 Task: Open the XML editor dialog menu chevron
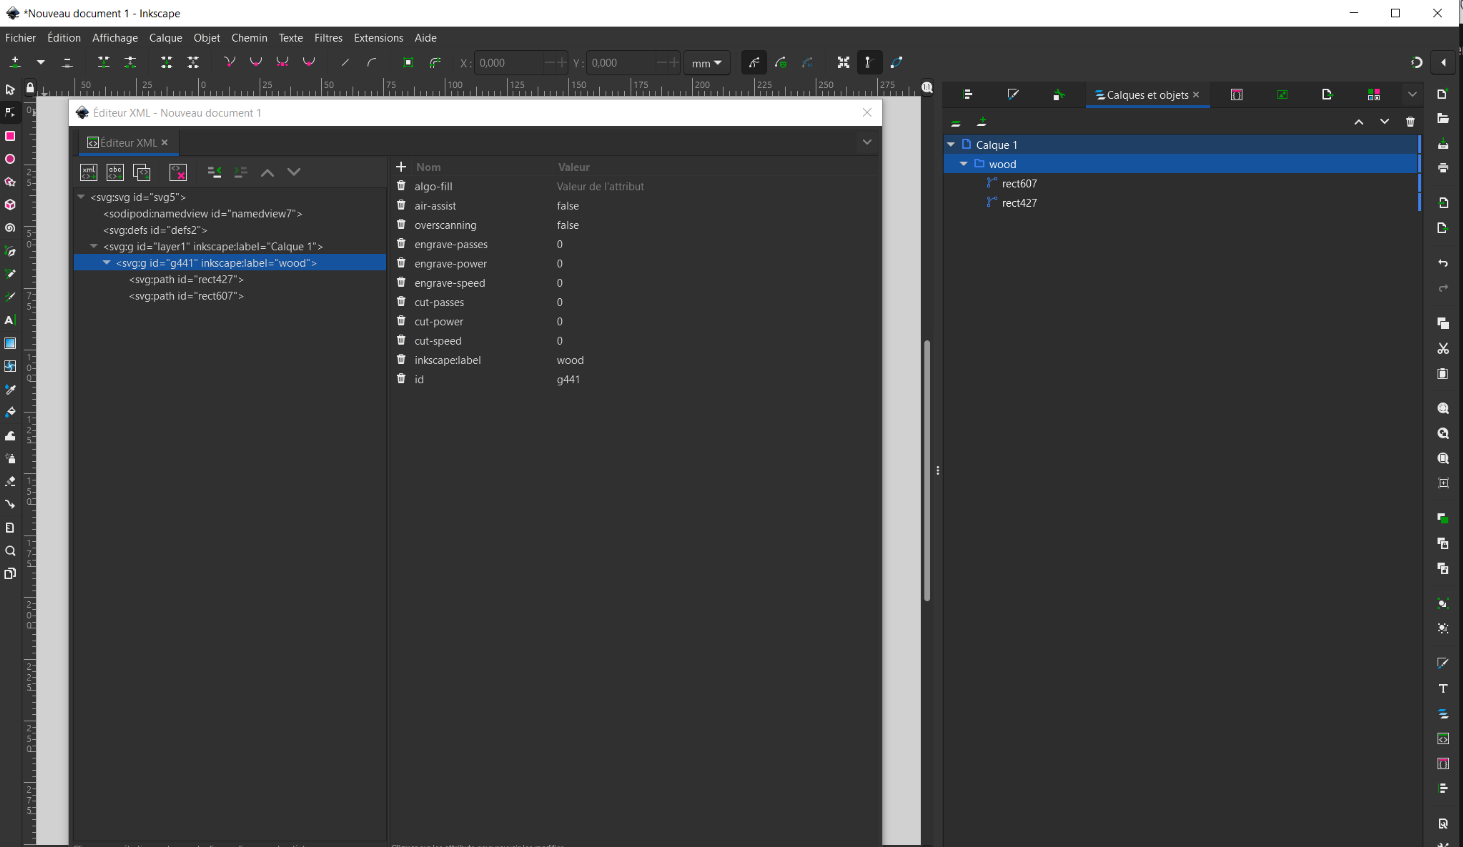[867, 142]
